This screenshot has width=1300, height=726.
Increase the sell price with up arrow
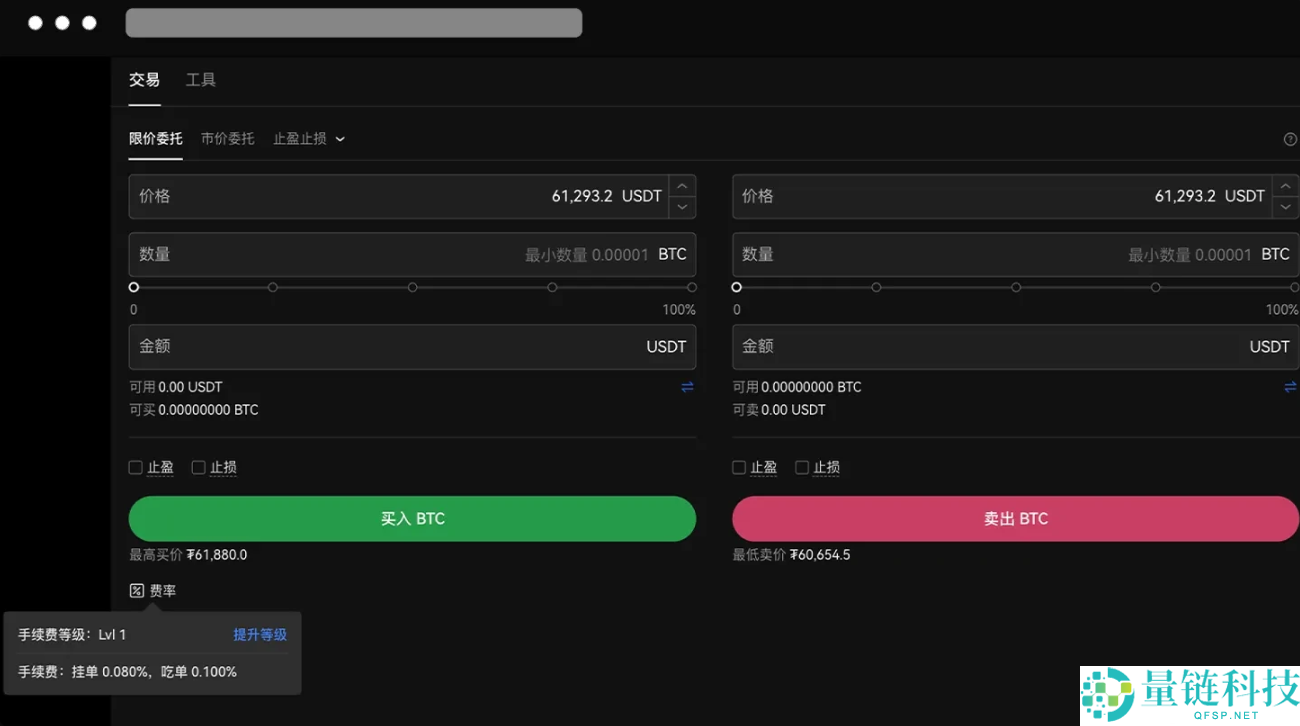click(1285, 186)
